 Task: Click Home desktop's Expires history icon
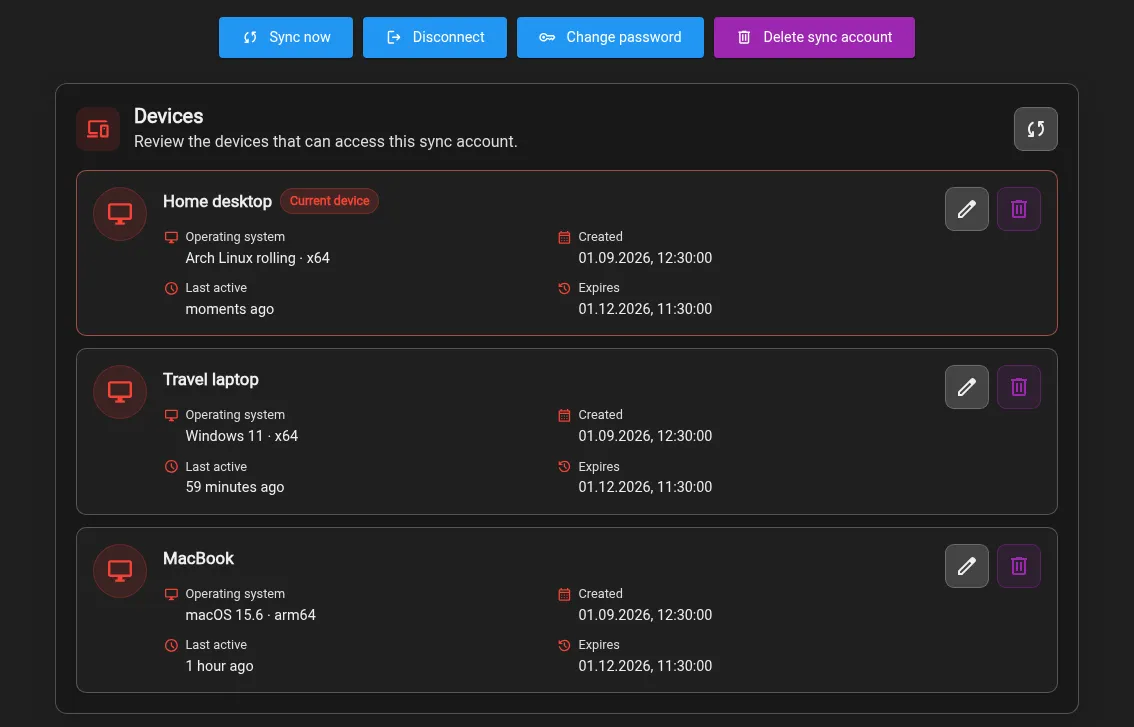pyautogui.click(x=564, y=288)
